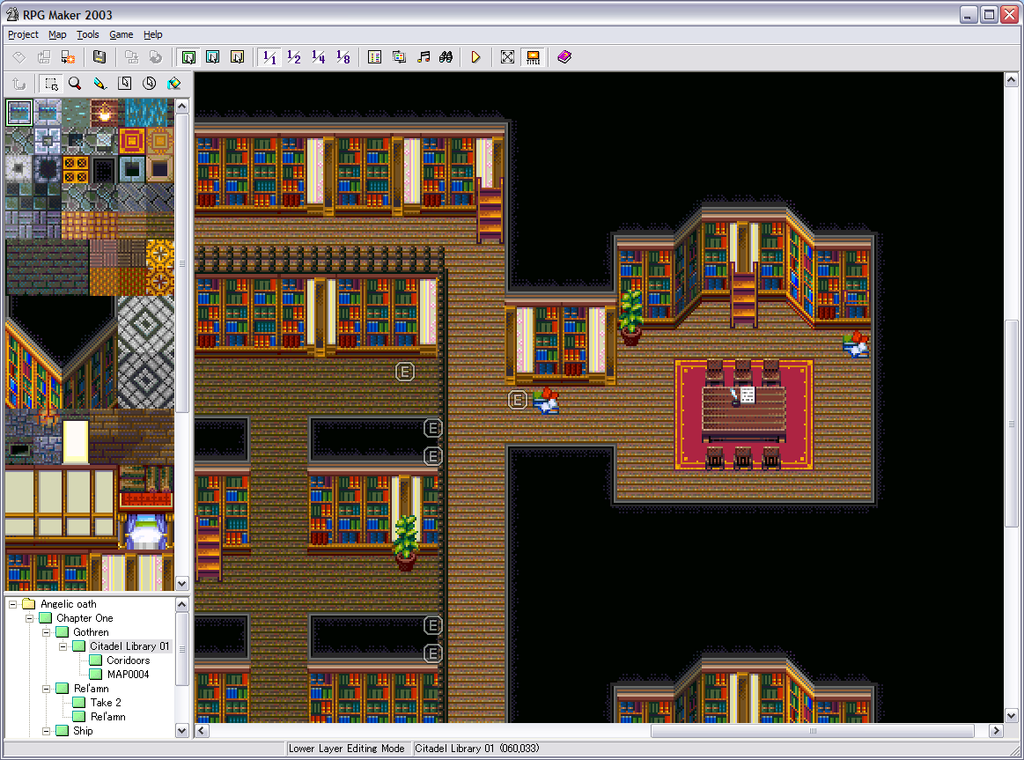Pick the bed tile in palette
The width and height of the screenshot is (1024, 760).
[146, 530]
